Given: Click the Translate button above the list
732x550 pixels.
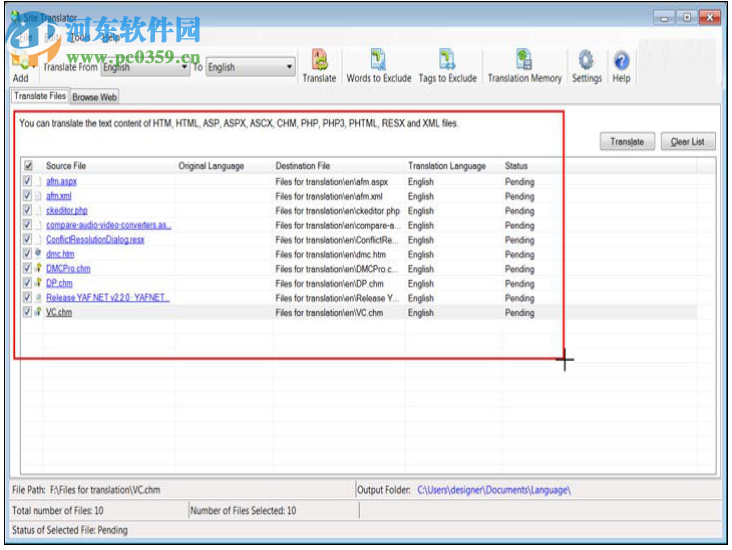Looking at the screenshot, I should (627, 141).
